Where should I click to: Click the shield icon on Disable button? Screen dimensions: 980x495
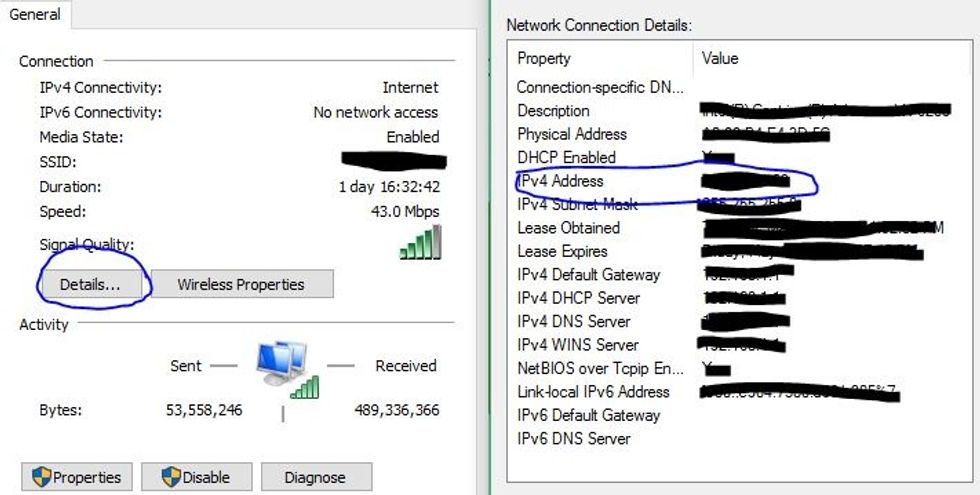point(171,477)
